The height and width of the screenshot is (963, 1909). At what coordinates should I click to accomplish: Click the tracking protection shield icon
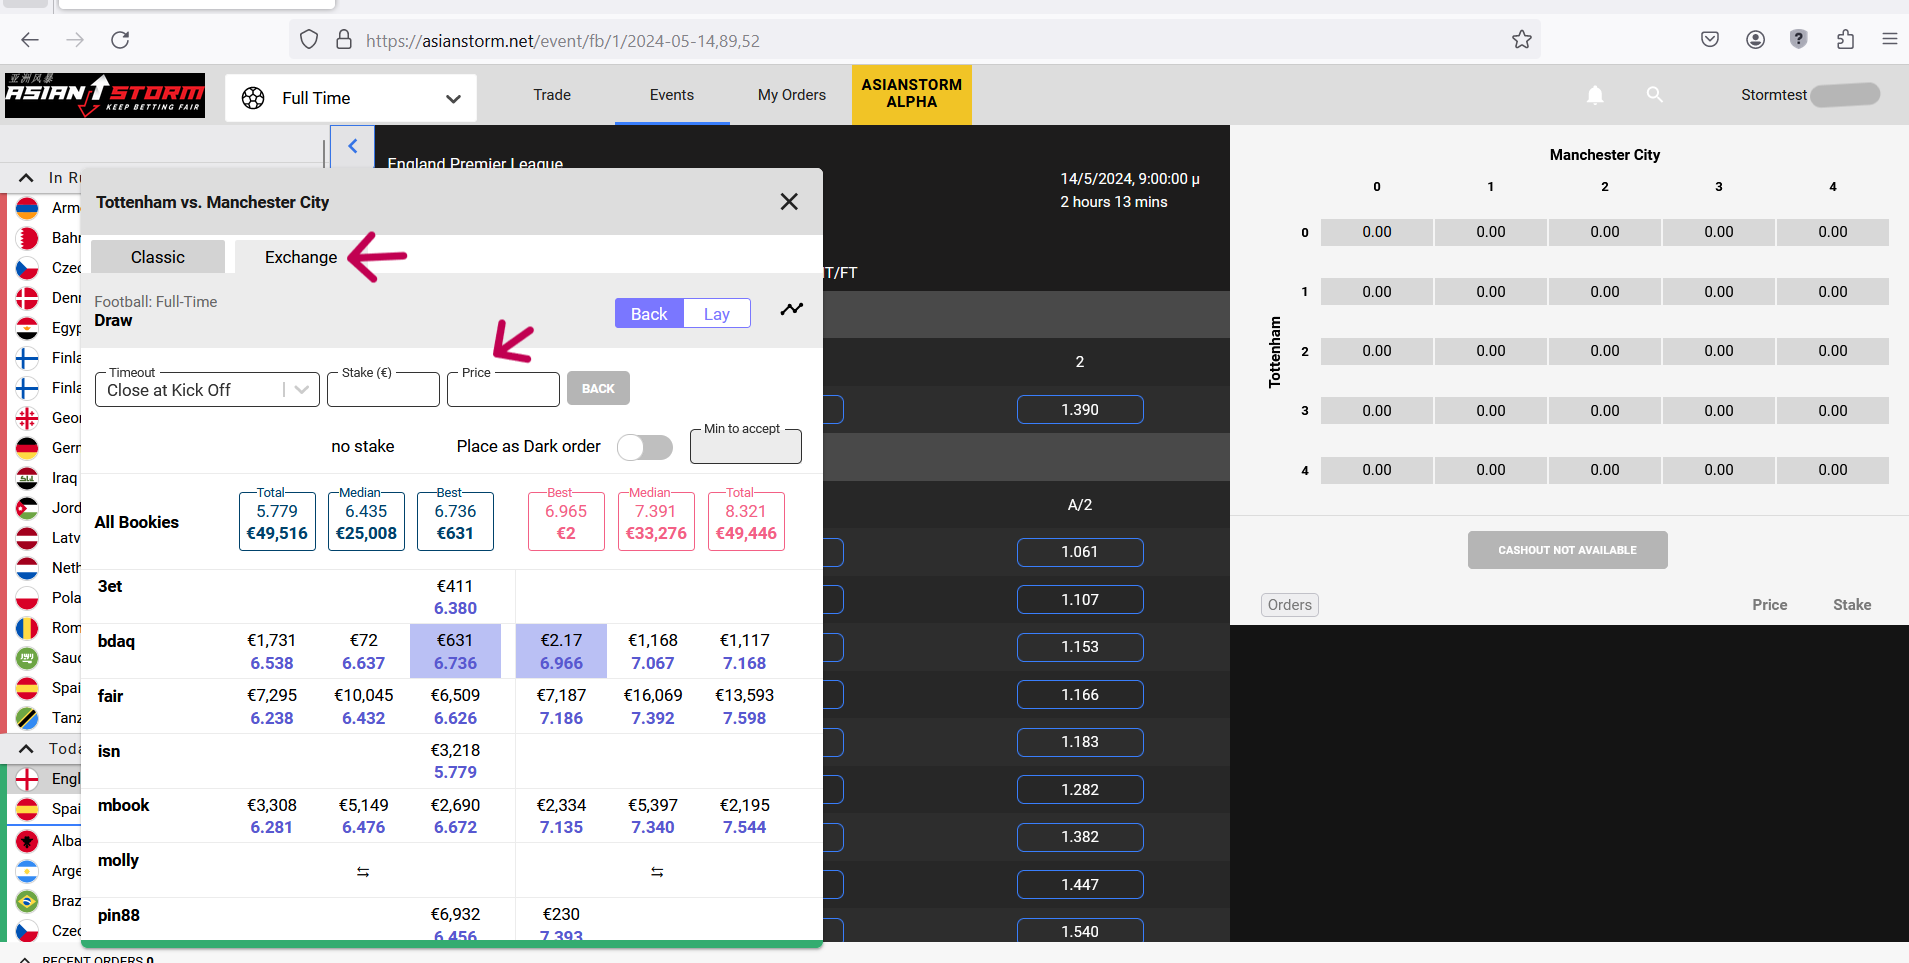309,40
